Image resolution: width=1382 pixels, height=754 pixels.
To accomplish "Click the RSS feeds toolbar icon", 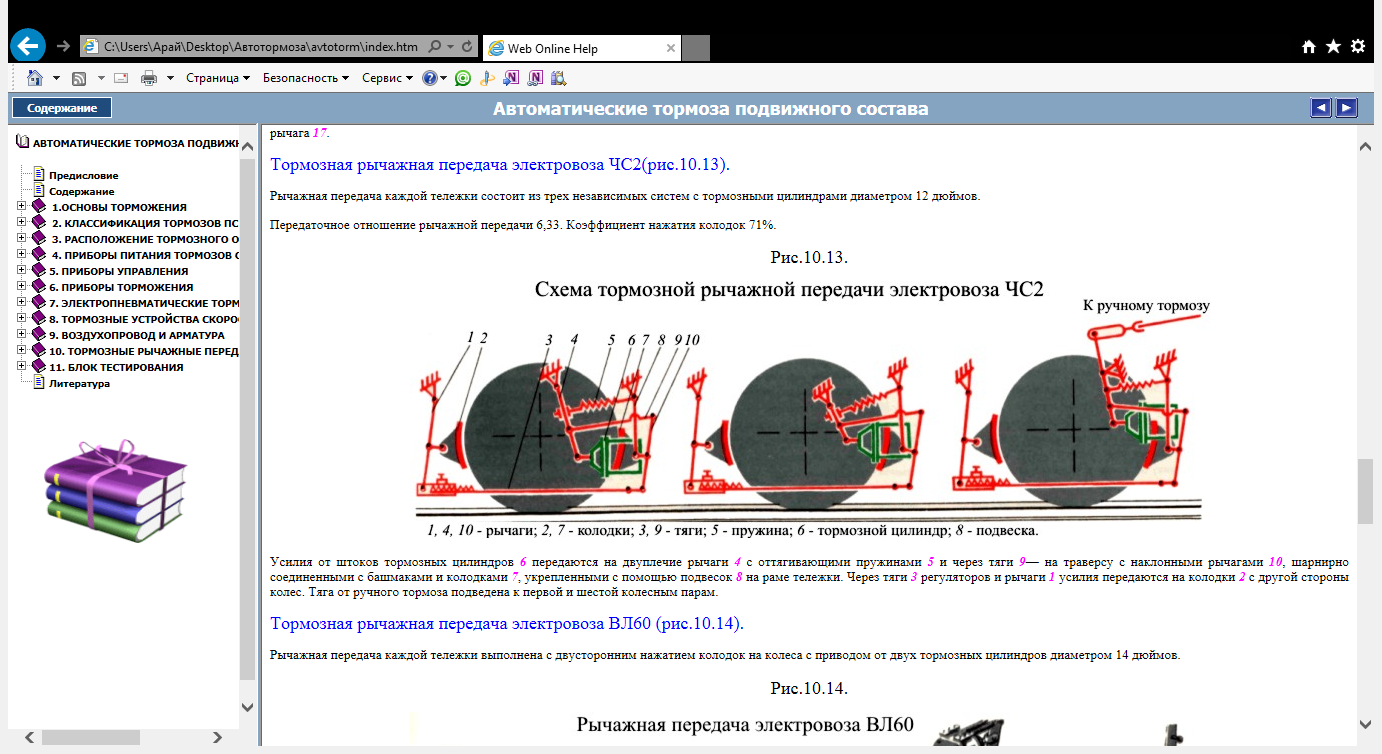I will (x=79, y=78).
